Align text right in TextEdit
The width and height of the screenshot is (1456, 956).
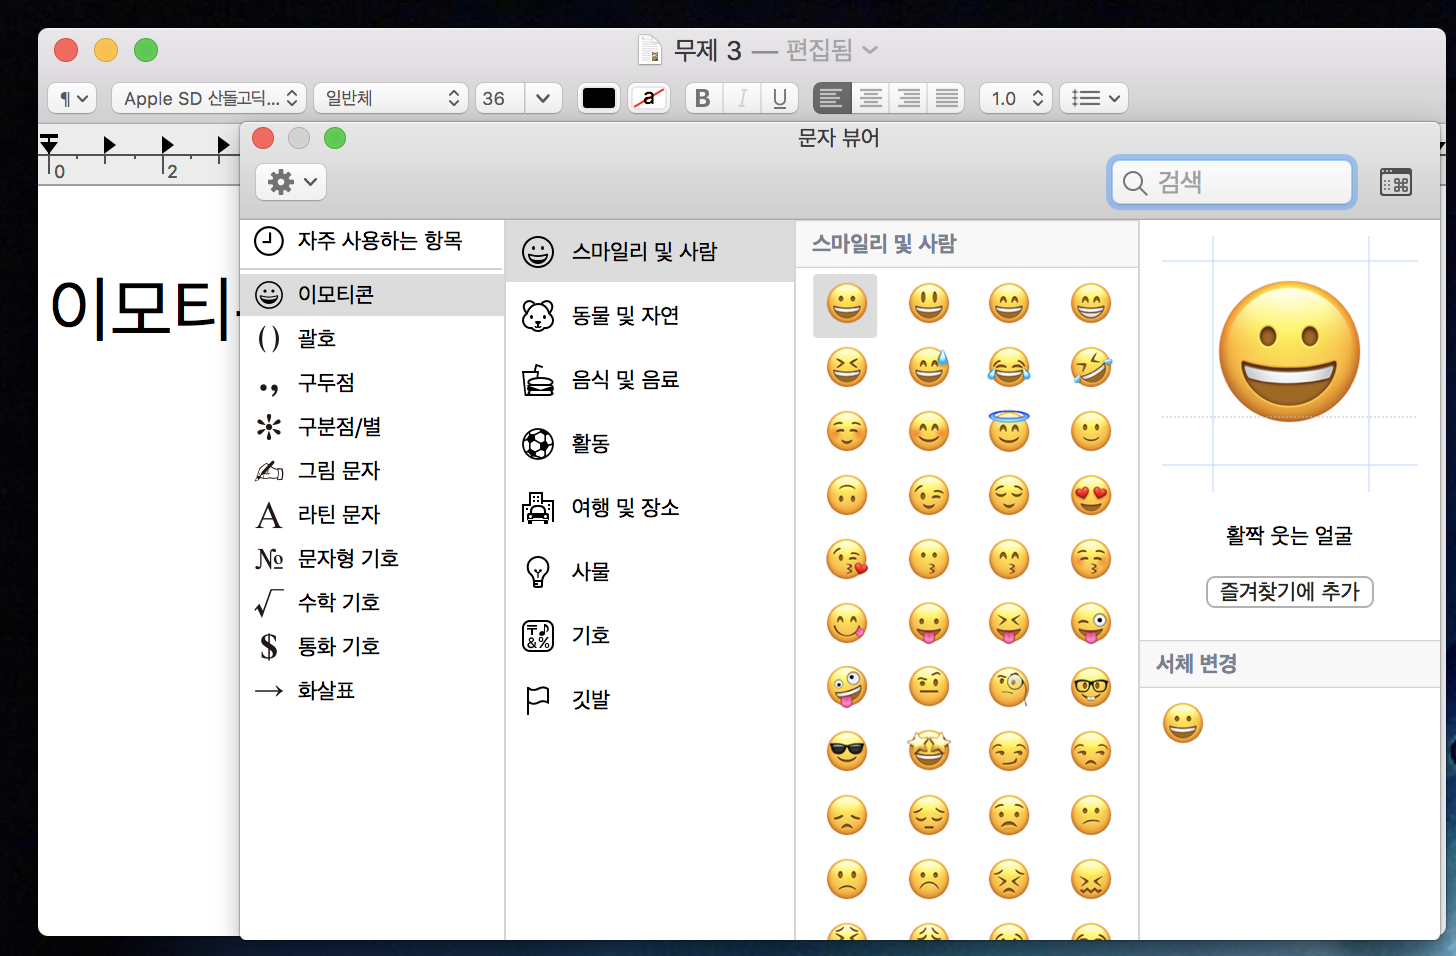coord(908,98)
